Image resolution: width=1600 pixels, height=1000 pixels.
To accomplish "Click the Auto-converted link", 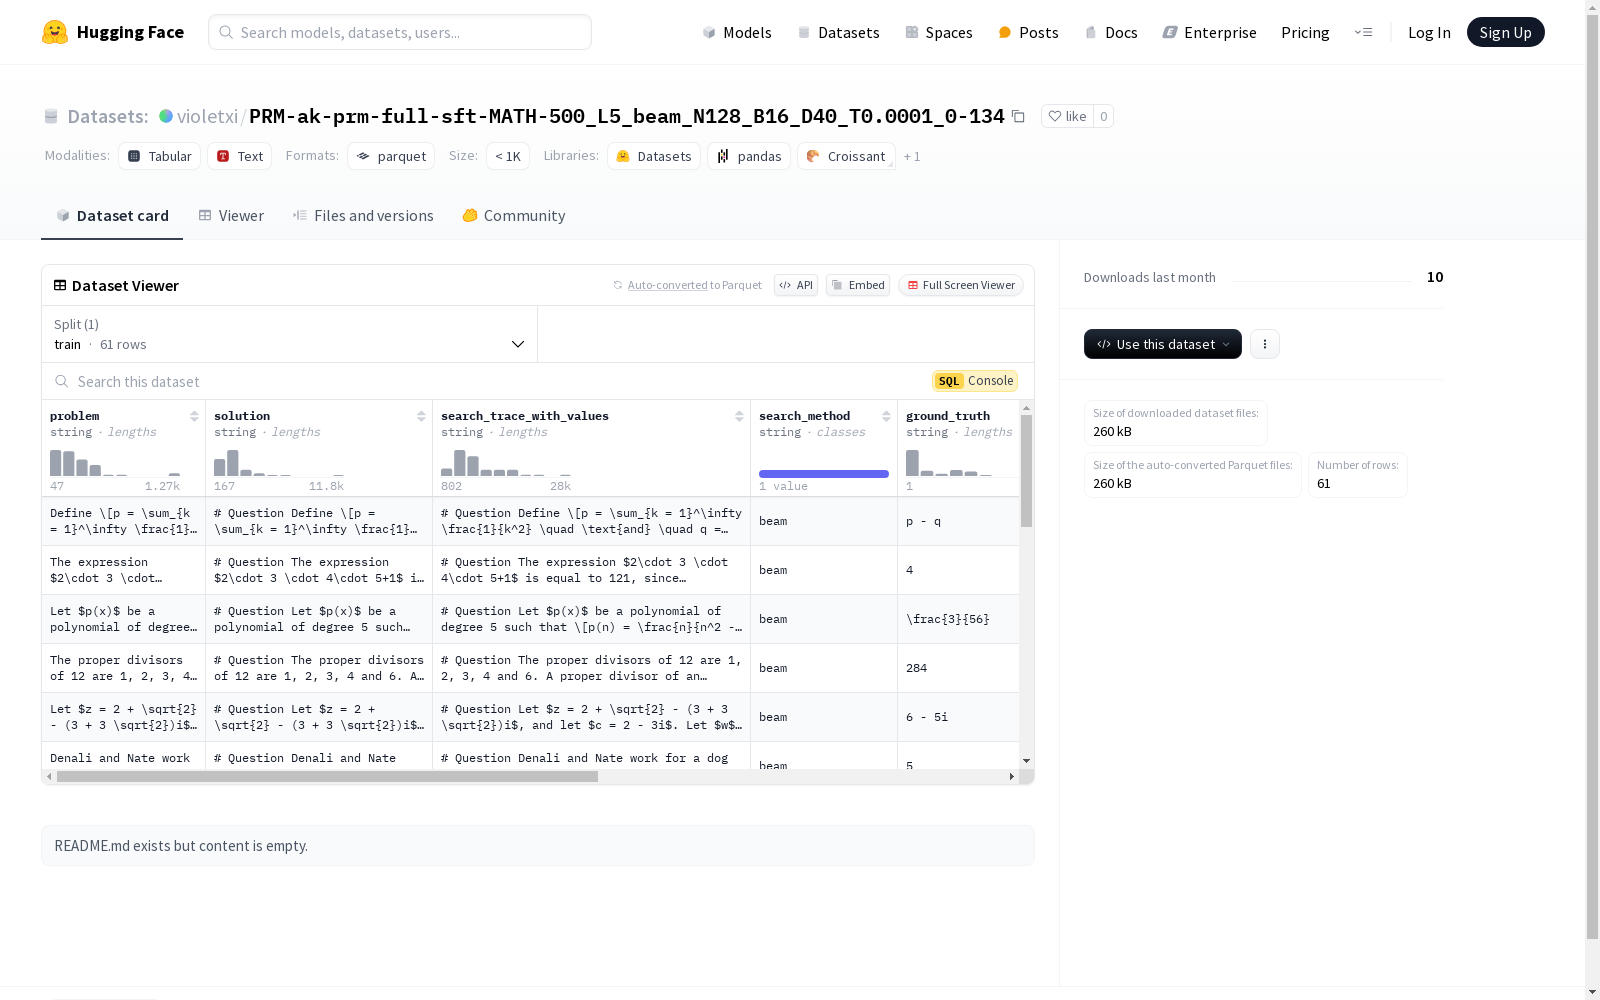I will tap(667, 285).
